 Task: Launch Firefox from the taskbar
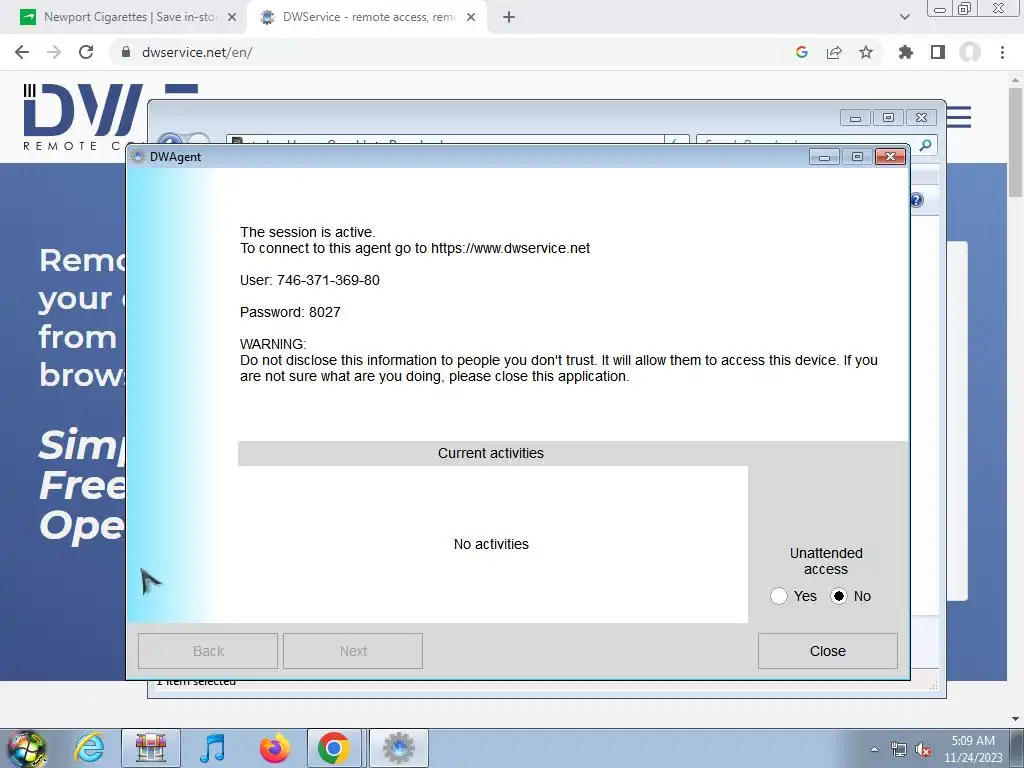274,748
